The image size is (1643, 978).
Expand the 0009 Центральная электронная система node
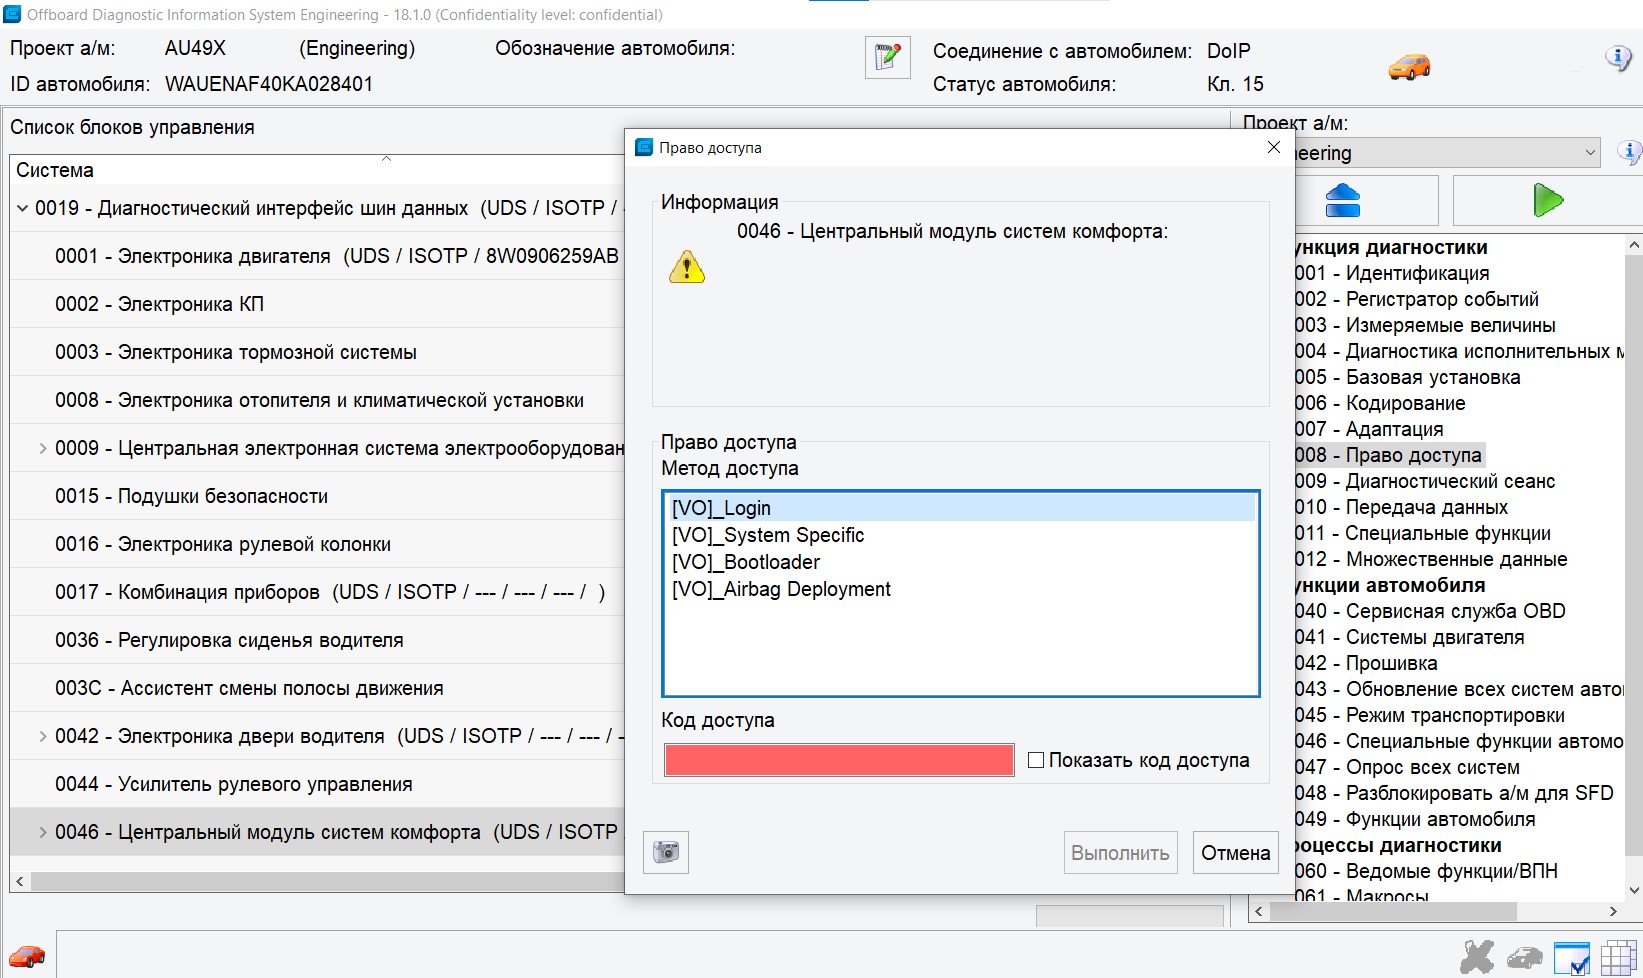[x=42, y=448]
